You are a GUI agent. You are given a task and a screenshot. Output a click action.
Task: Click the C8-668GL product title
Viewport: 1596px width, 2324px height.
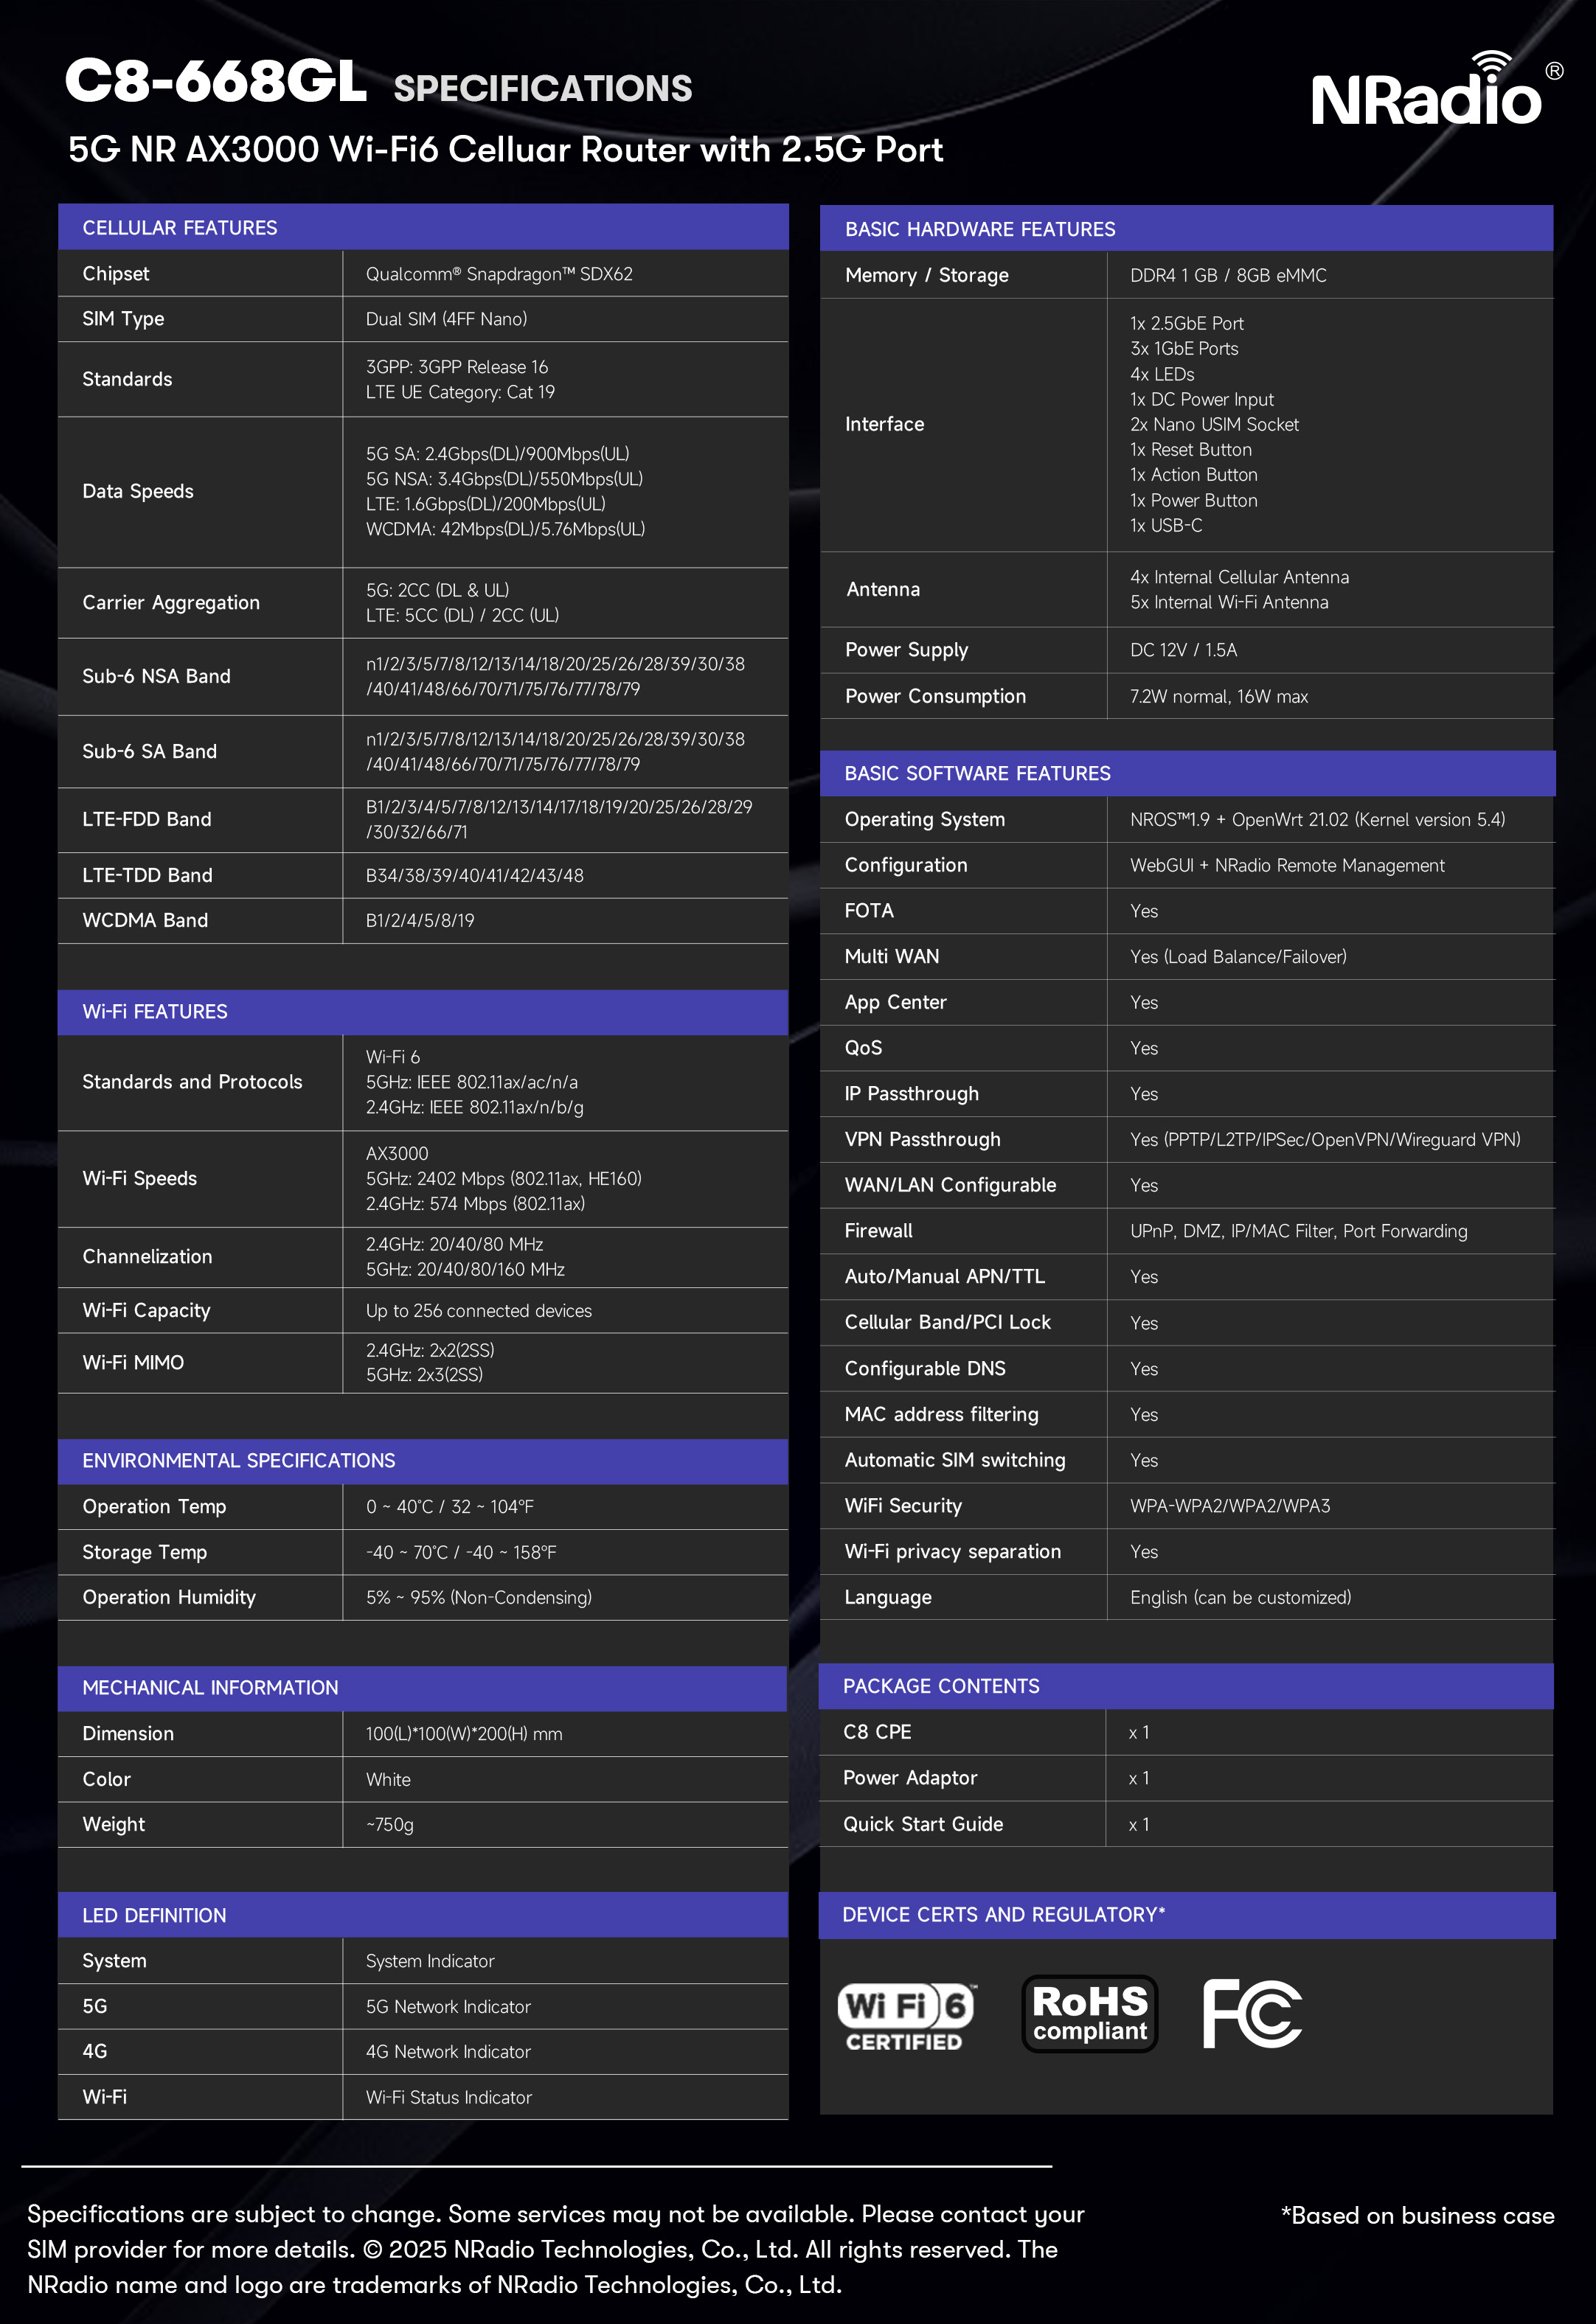click(x=216, y=82)
